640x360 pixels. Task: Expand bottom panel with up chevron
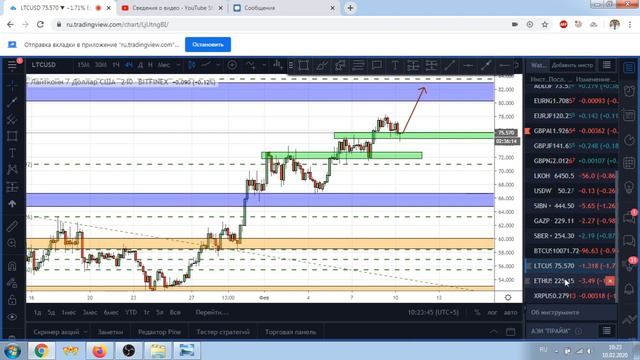493,331
